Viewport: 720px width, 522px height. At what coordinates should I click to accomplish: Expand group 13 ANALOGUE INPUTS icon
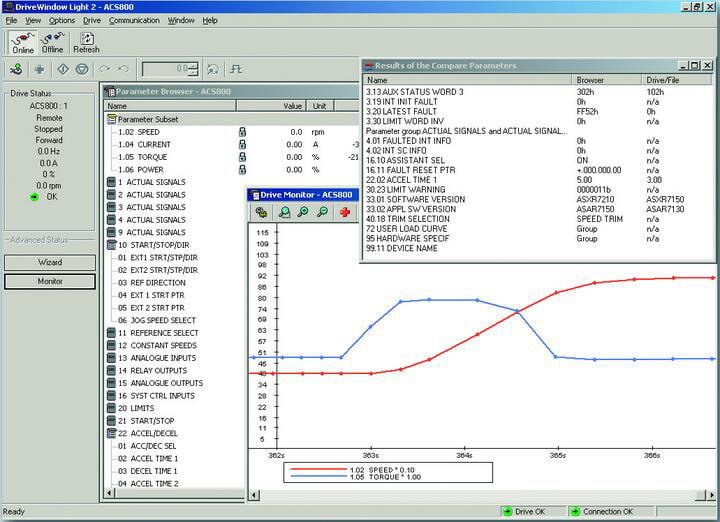pos(111,358)
